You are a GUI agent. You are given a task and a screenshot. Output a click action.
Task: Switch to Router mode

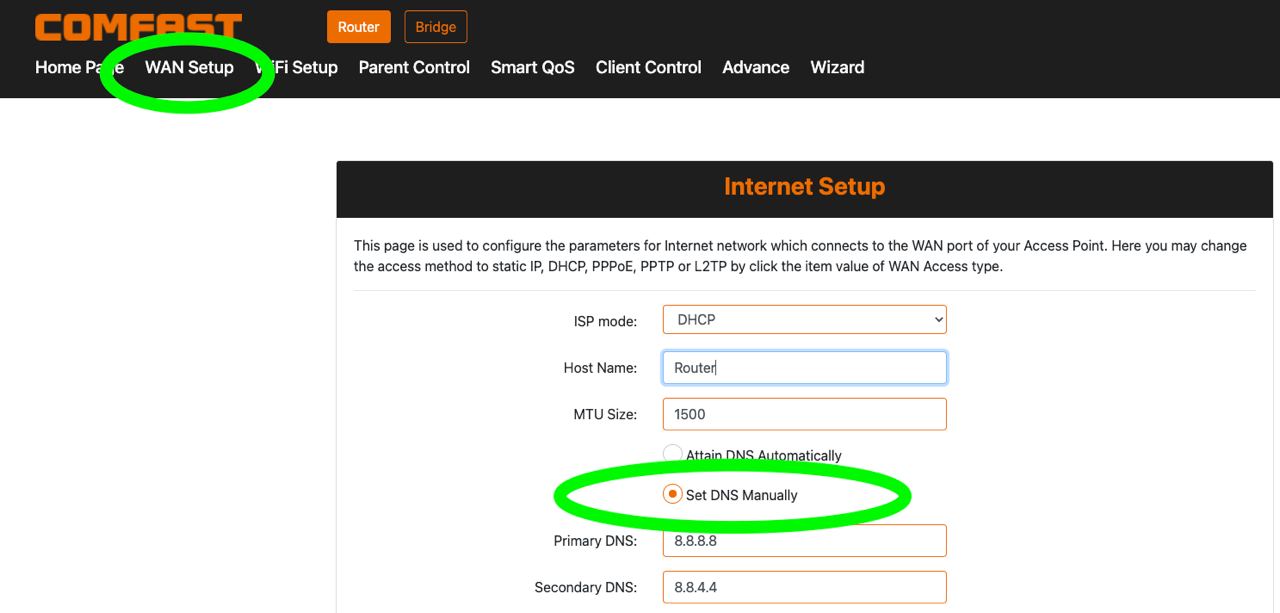[358, 27]
